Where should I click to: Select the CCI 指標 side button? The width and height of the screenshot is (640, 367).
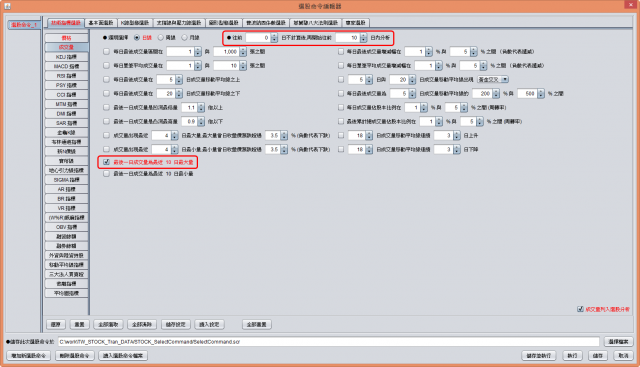66,94
